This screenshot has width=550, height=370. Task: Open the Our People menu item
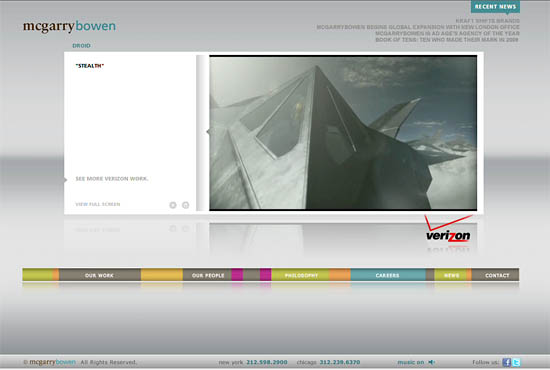pos(208,275)
